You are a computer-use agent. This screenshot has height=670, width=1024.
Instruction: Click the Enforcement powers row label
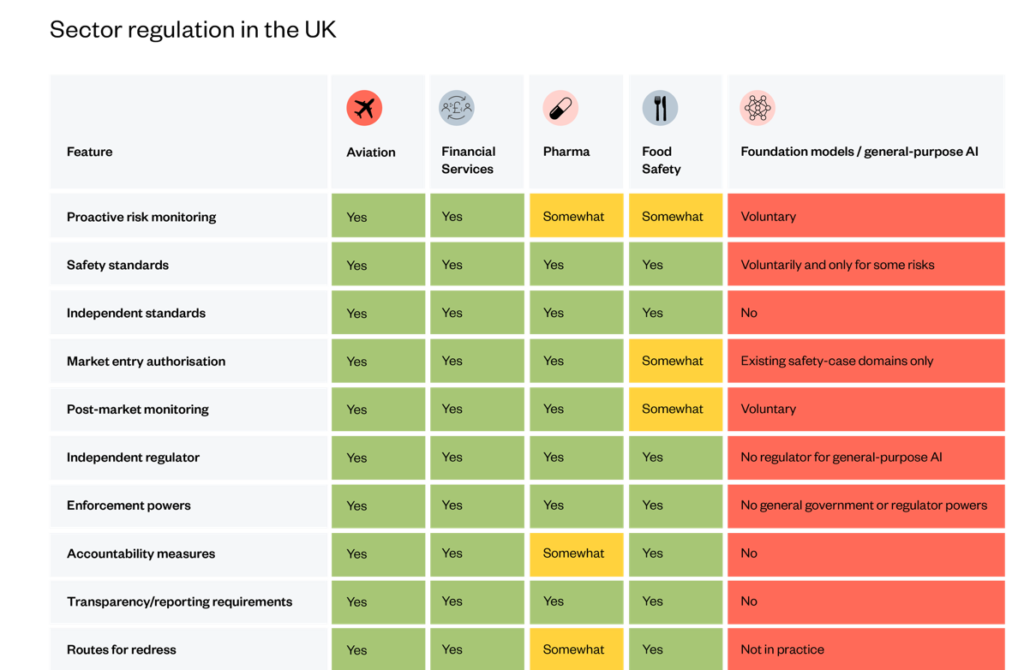click(129, 506)
